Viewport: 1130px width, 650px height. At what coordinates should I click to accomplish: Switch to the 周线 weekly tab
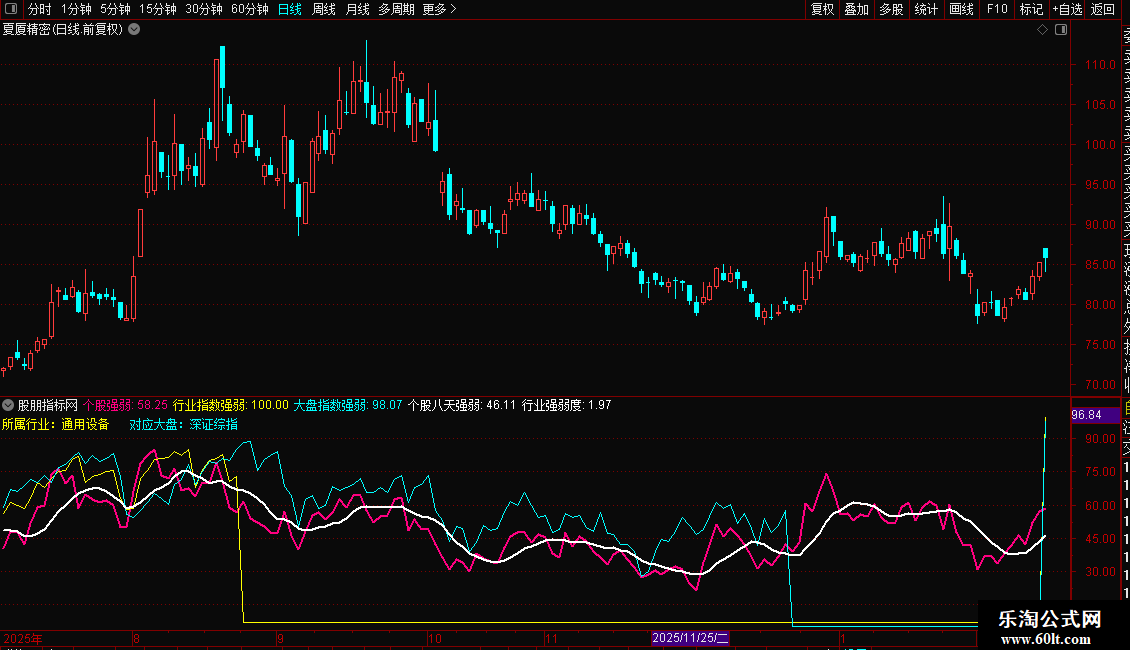coord(324,10)
